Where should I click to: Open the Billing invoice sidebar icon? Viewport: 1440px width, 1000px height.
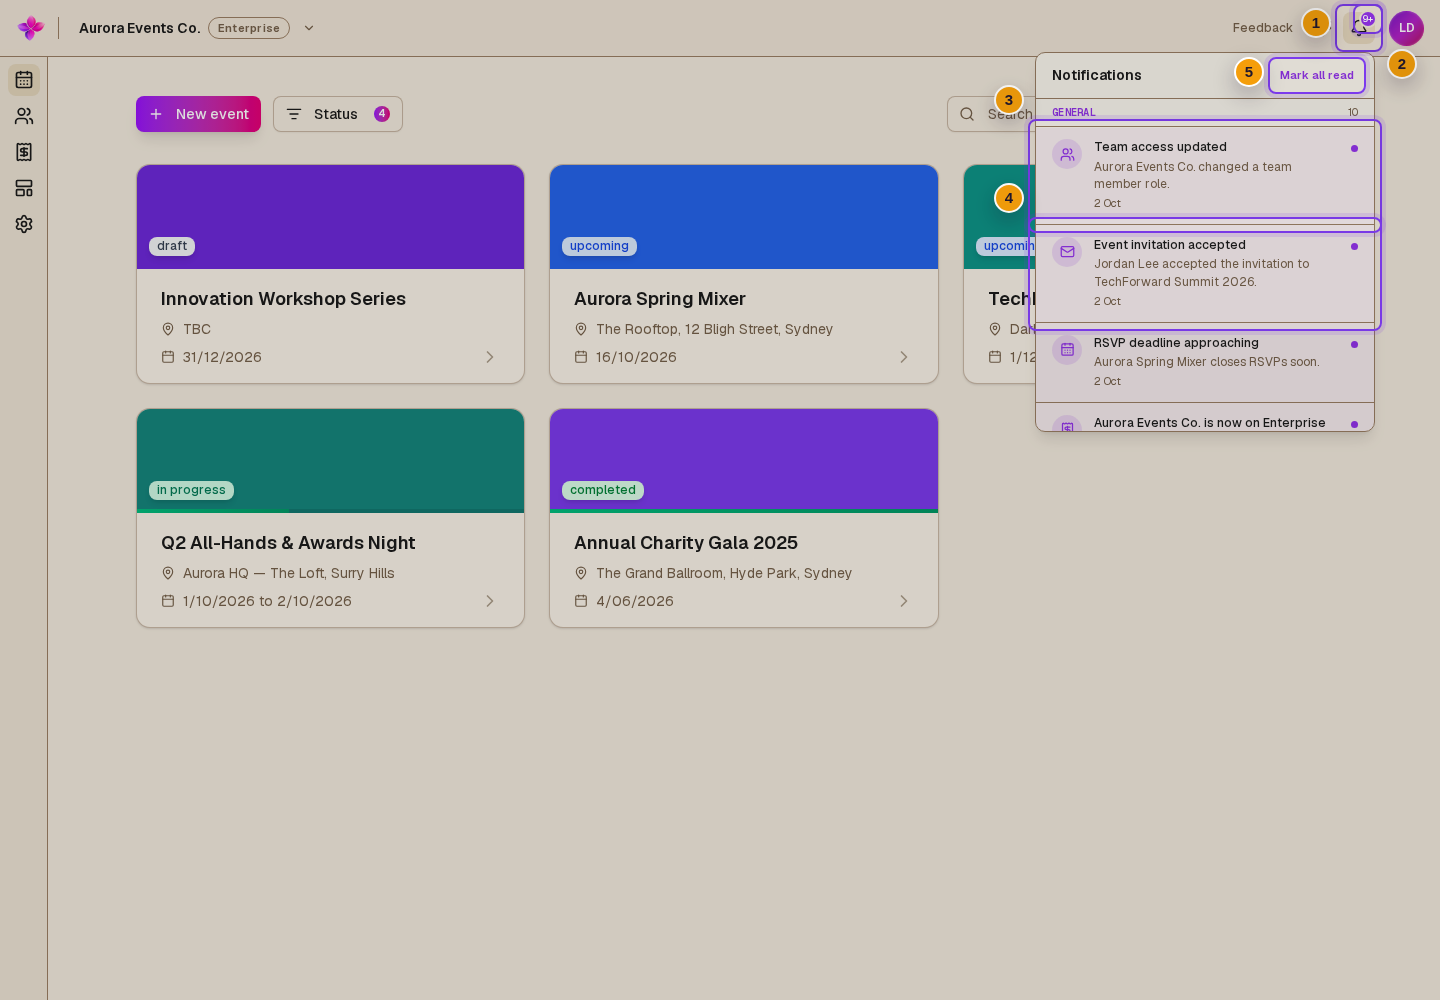(24, 152)
